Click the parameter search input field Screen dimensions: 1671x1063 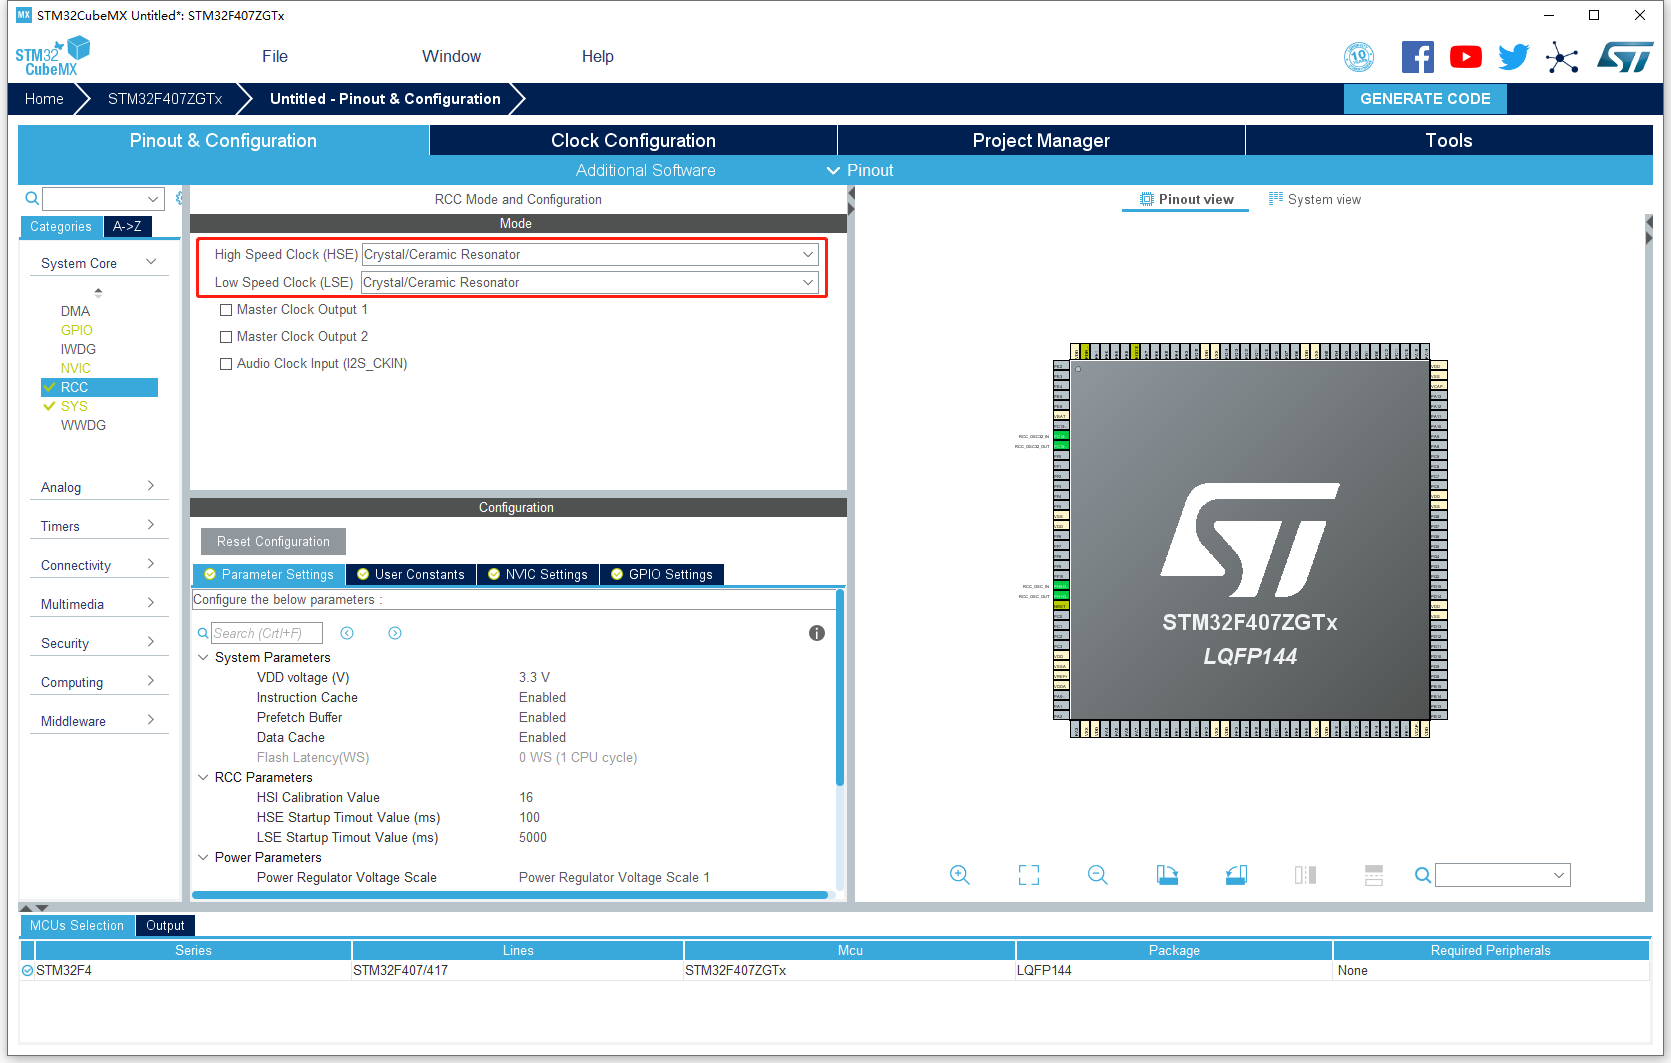[x=266, y=633]
